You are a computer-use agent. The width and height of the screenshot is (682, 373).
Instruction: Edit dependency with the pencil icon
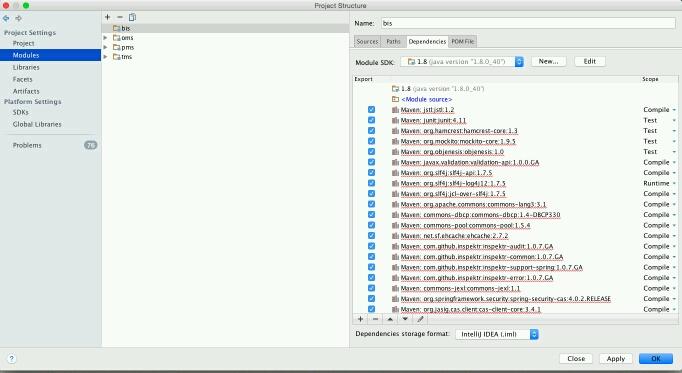click(x=420, y=319)
